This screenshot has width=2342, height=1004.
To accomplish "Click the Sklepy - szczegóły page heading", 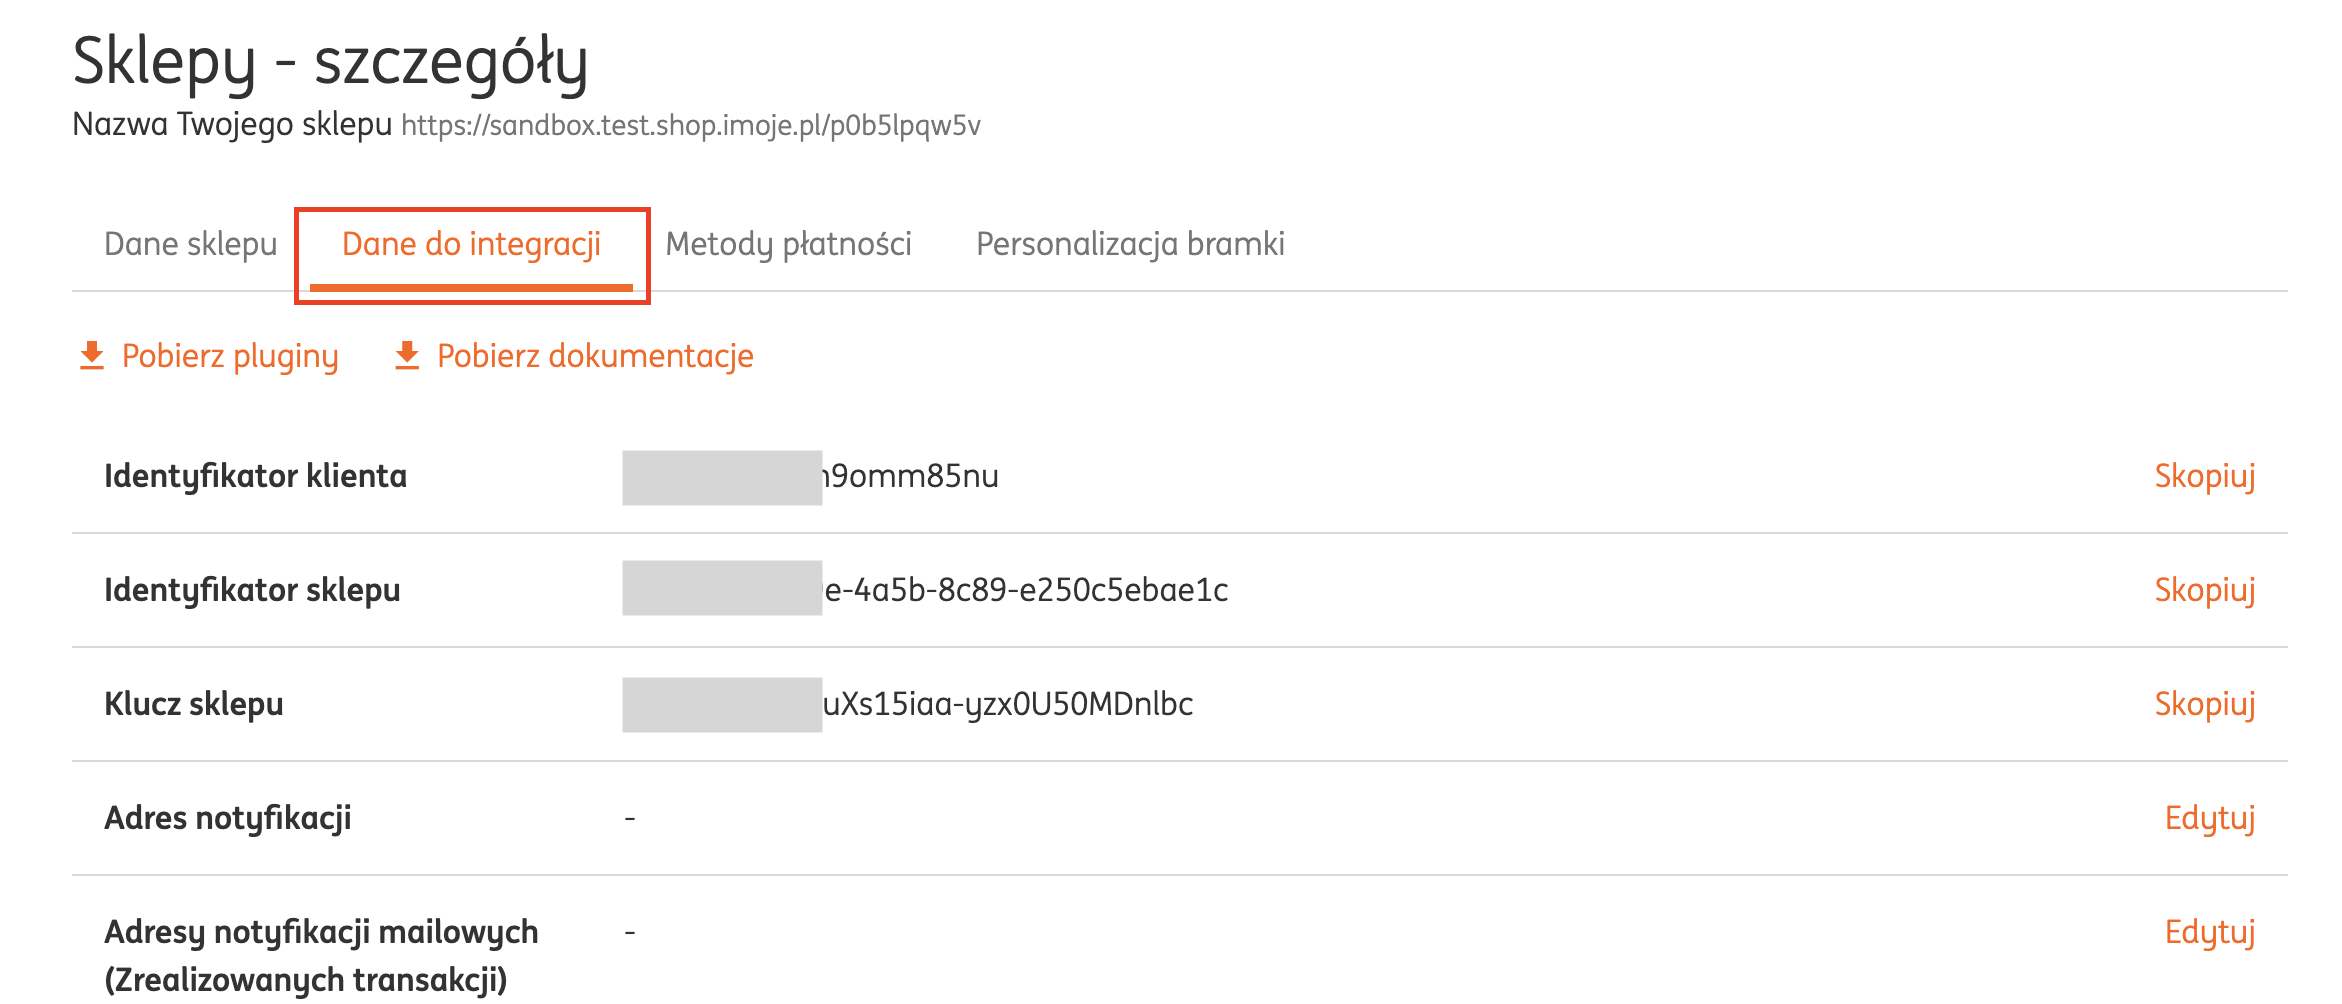I will click(x=330, y=62).
